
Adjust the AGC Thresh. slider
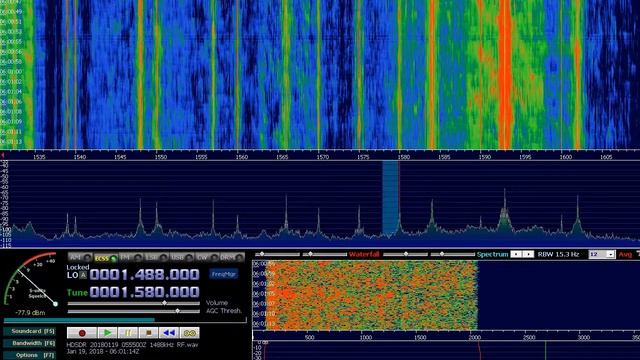pyautogui.click(x=133, y=311)
